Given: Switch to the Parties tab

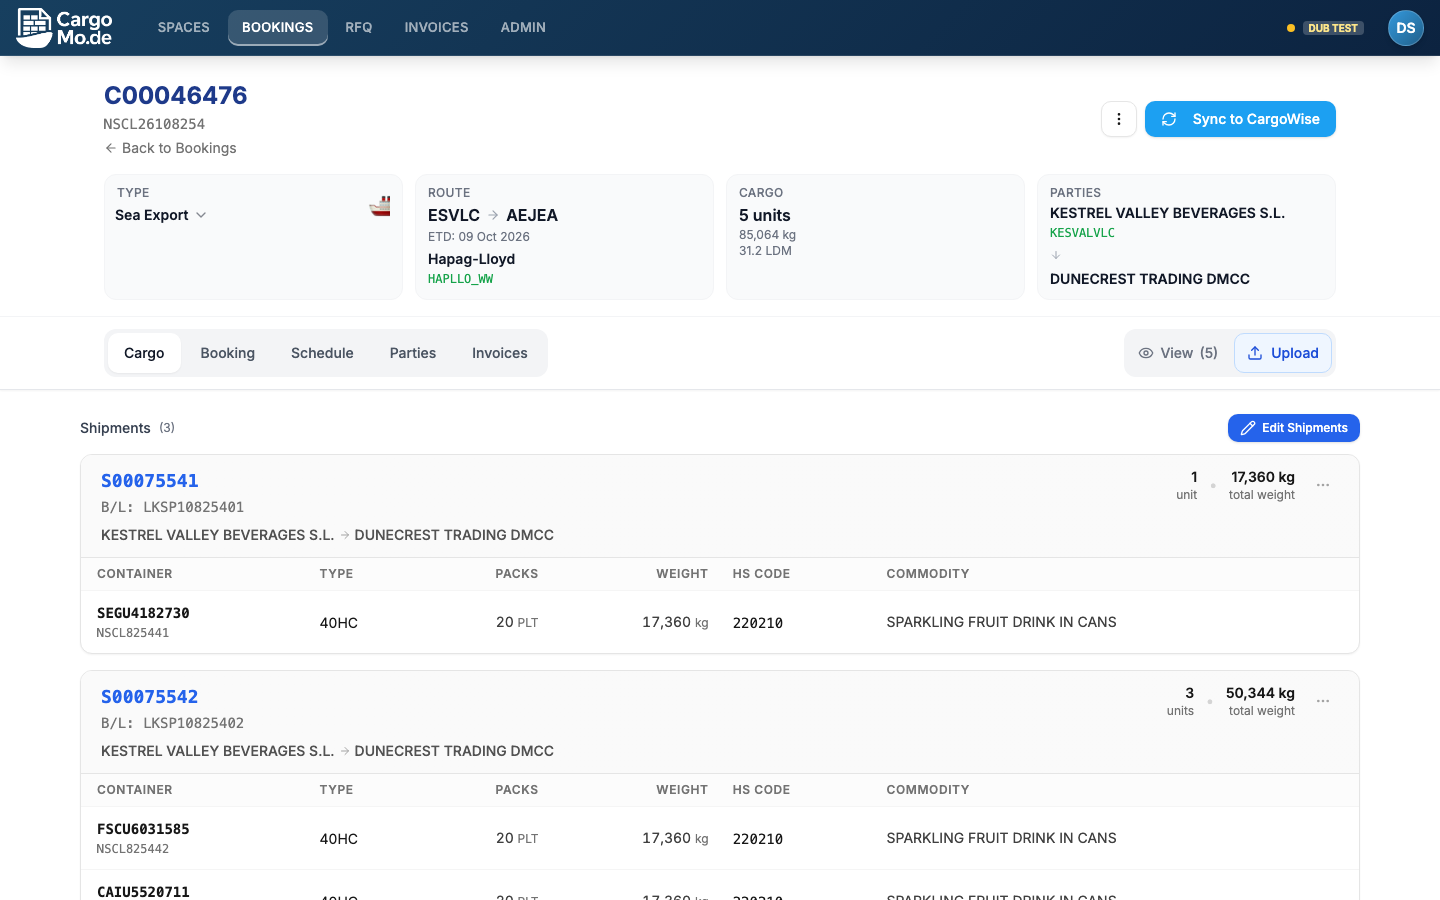Looking at the screenshot, I should [x=413, y=353].
